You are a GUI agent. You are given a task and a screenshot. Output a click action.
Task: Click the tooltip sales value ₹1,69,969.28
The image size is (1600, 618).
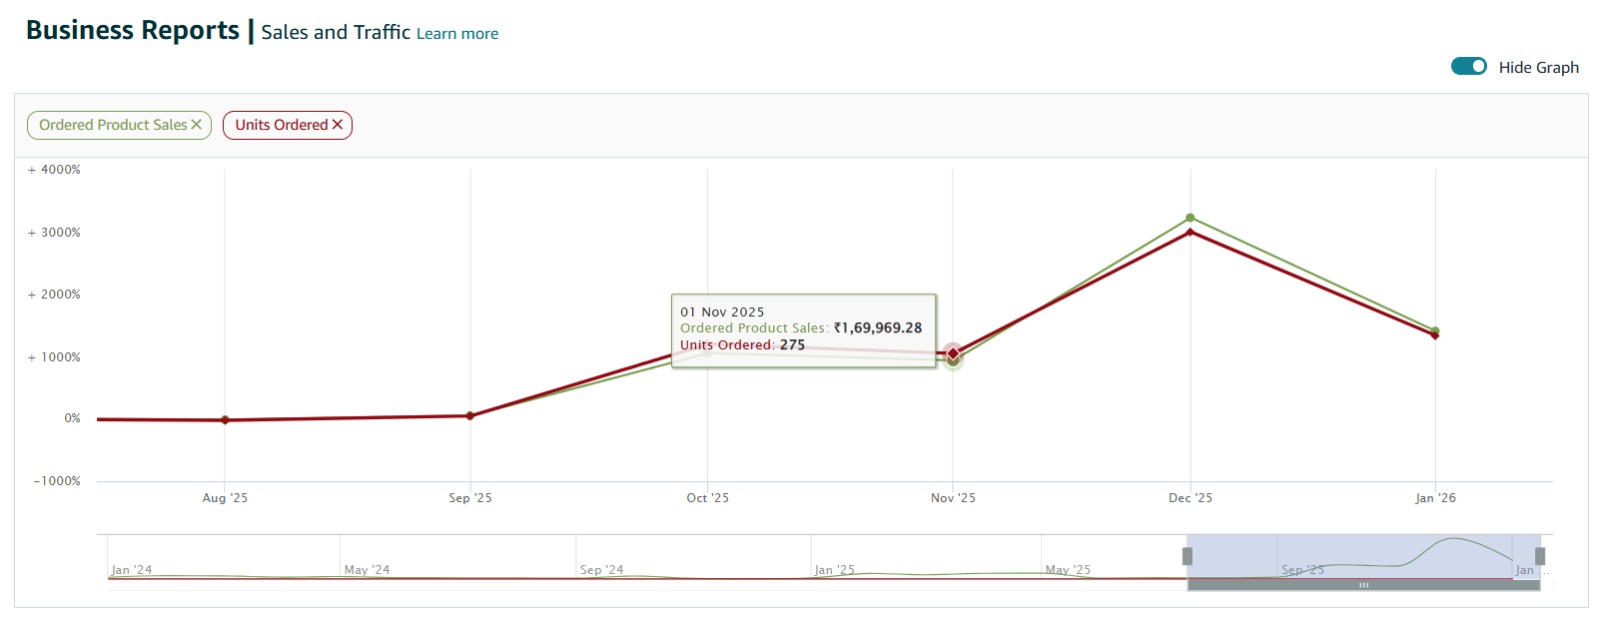(x=878, y=328)
